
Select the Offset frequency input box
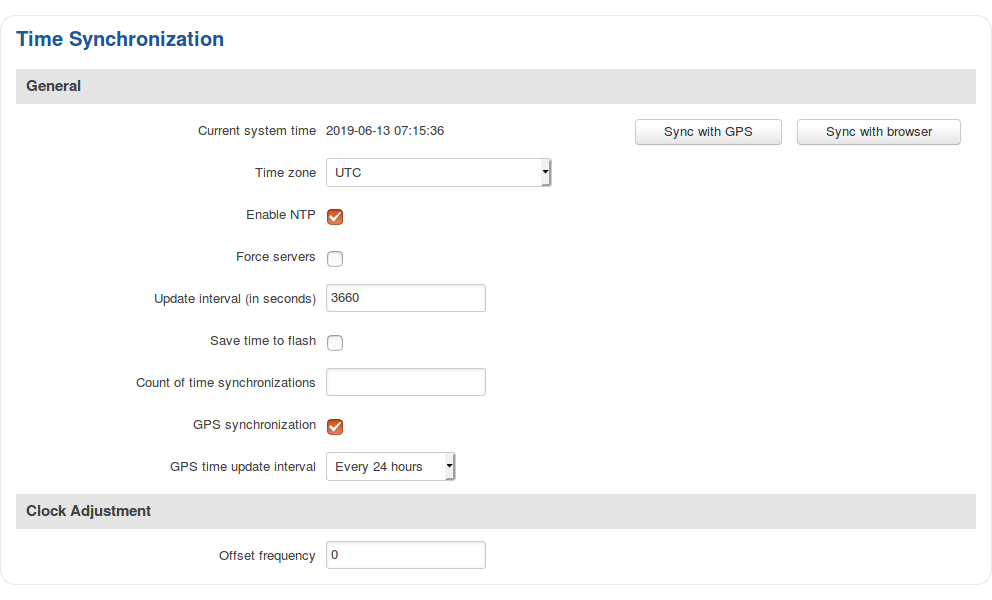405,555
